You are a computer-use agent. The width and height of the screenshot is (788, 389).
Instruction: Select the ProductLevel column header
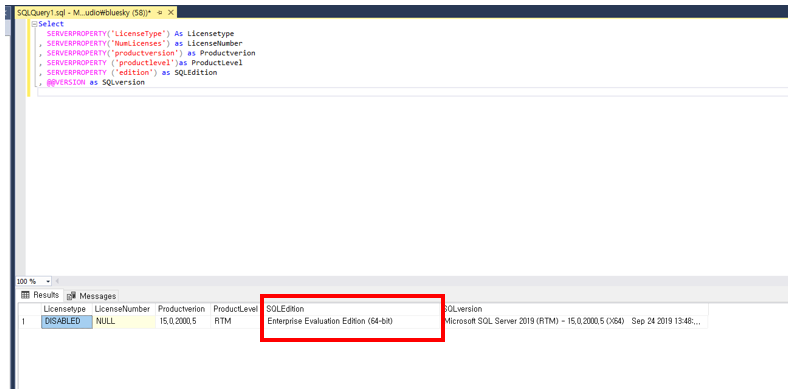click(x=235, y=309)
